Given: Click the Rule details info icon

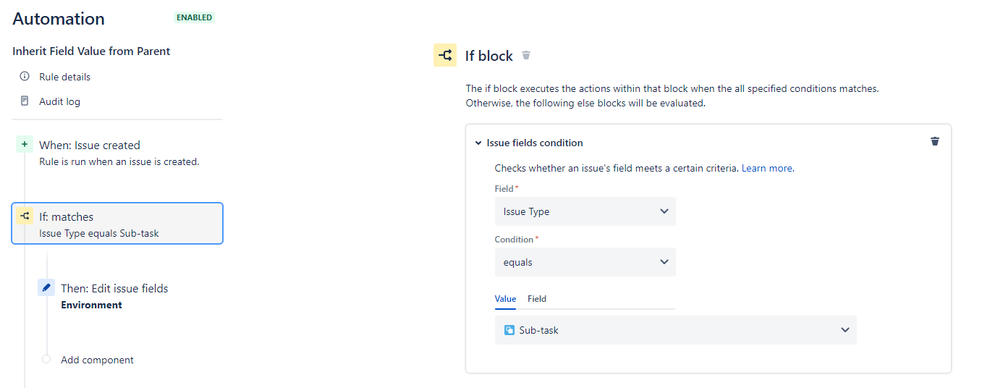Looking at the screenshot, I should [x=25, y=77].
